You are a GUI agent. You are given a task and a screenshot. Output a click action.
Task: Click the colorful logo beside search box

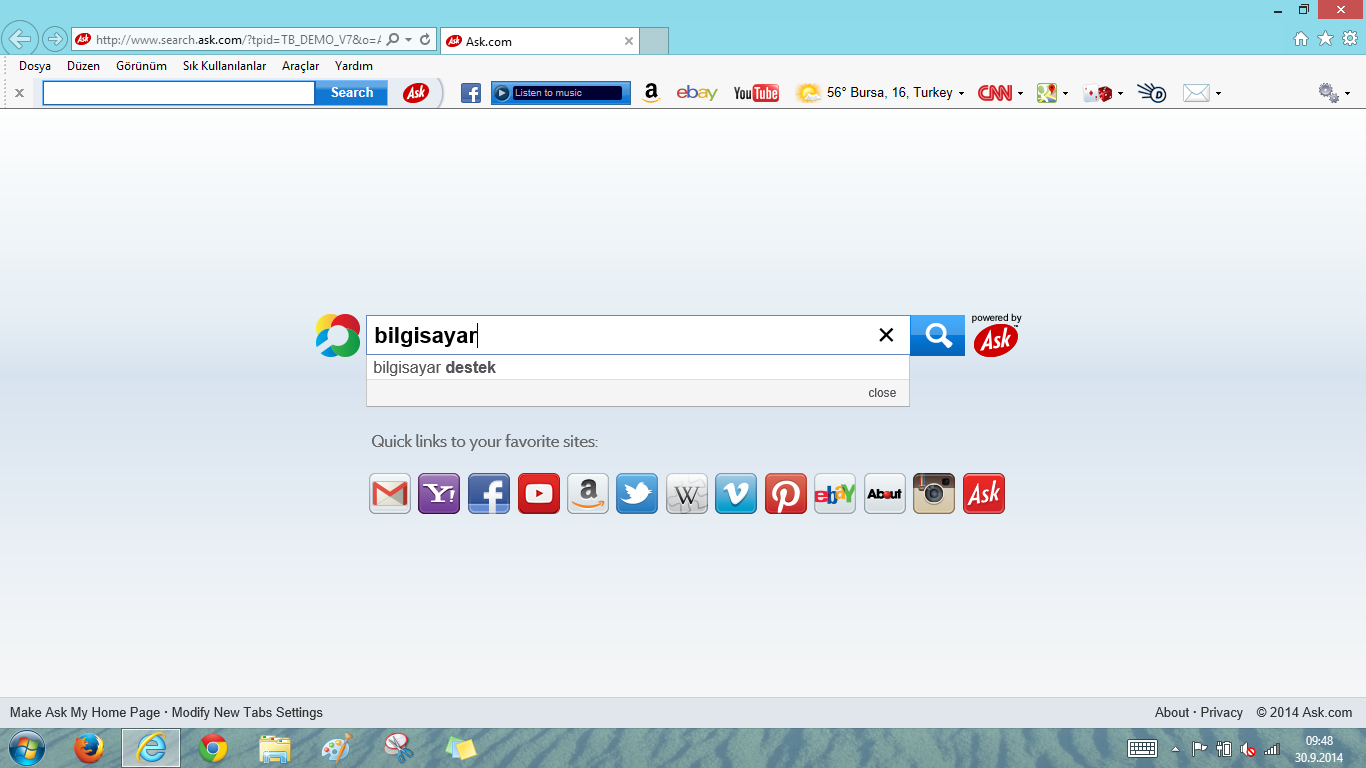tap(337, 335)
